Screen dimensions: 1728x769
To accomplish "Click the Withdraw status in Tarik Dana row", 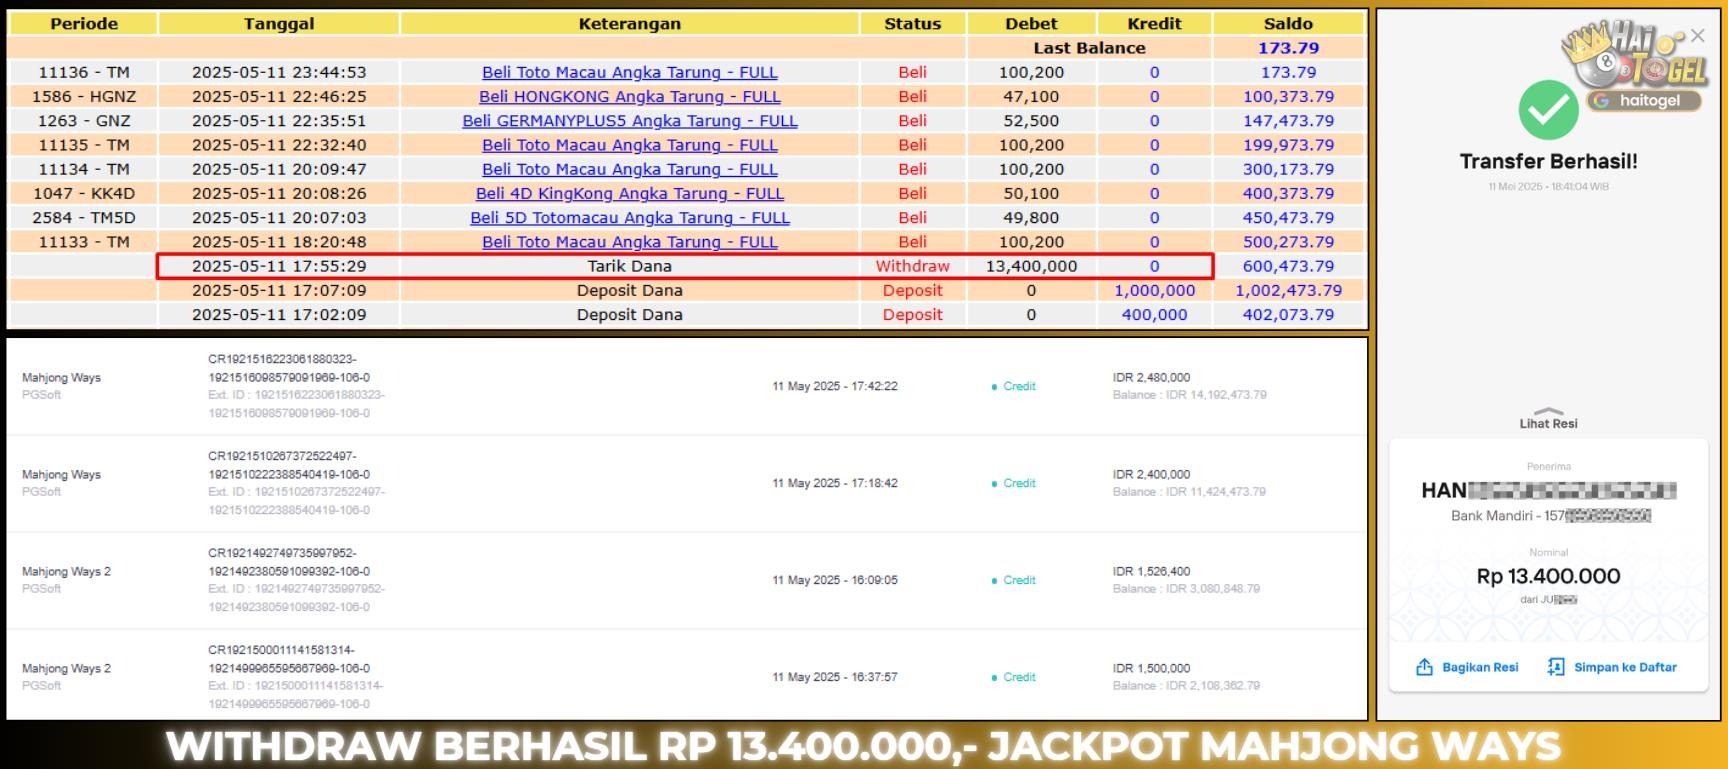I will point(913,266).
